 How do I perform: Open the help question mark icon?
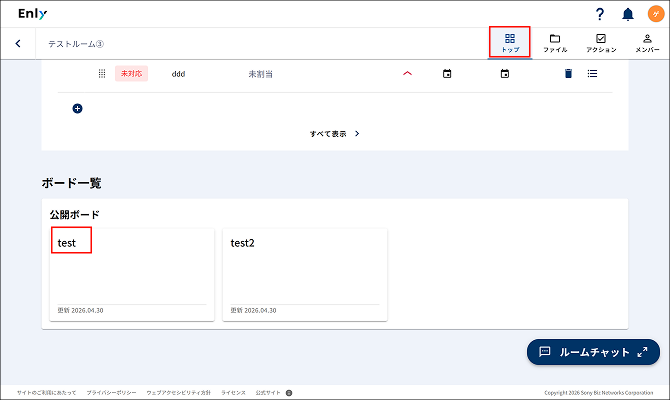point(599,14)
